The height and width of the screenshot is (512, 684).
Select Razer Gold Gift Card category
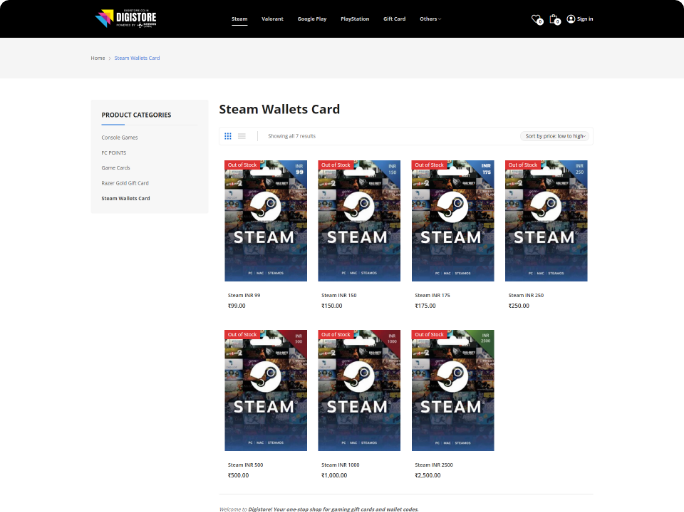click(125, 183)
